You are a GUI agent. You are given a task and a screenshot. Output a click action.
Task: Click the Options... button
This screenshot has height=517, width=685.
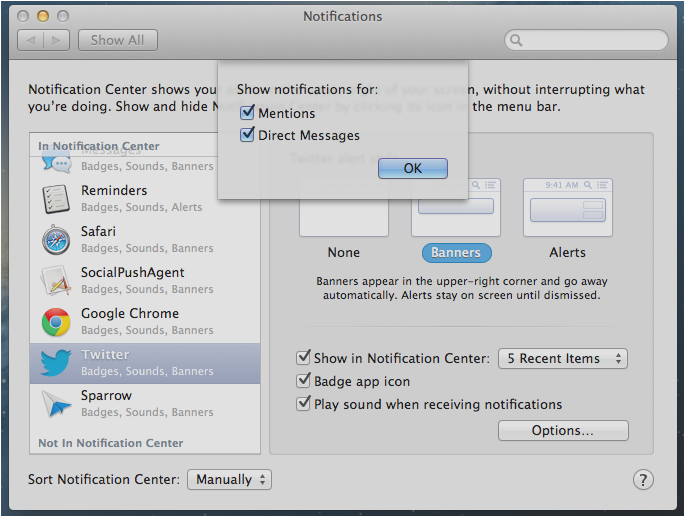(563, 430)
